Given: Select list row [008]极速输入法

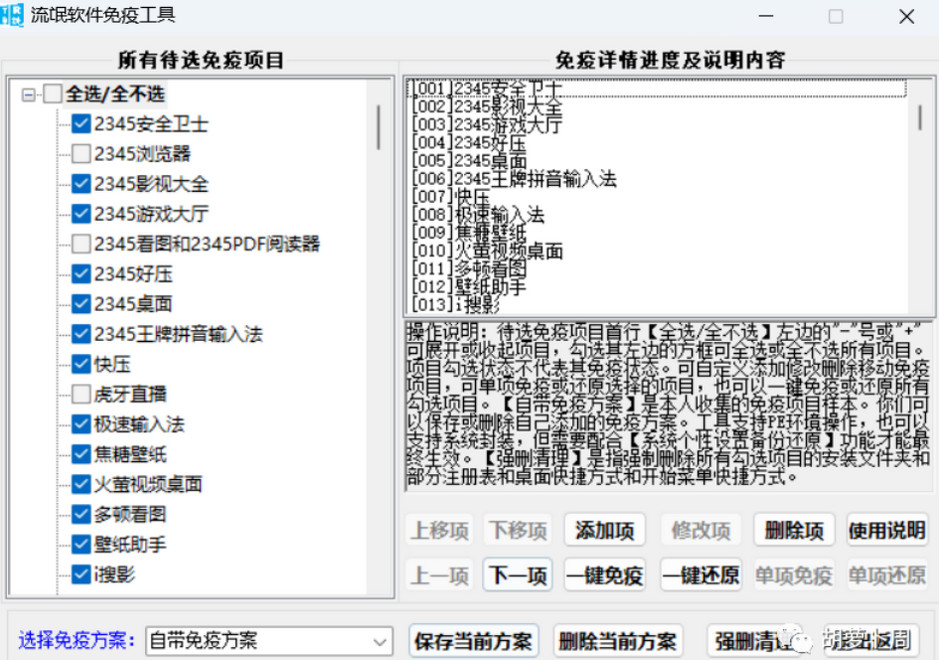Looking at the screenshot, I should pos(658,214).
